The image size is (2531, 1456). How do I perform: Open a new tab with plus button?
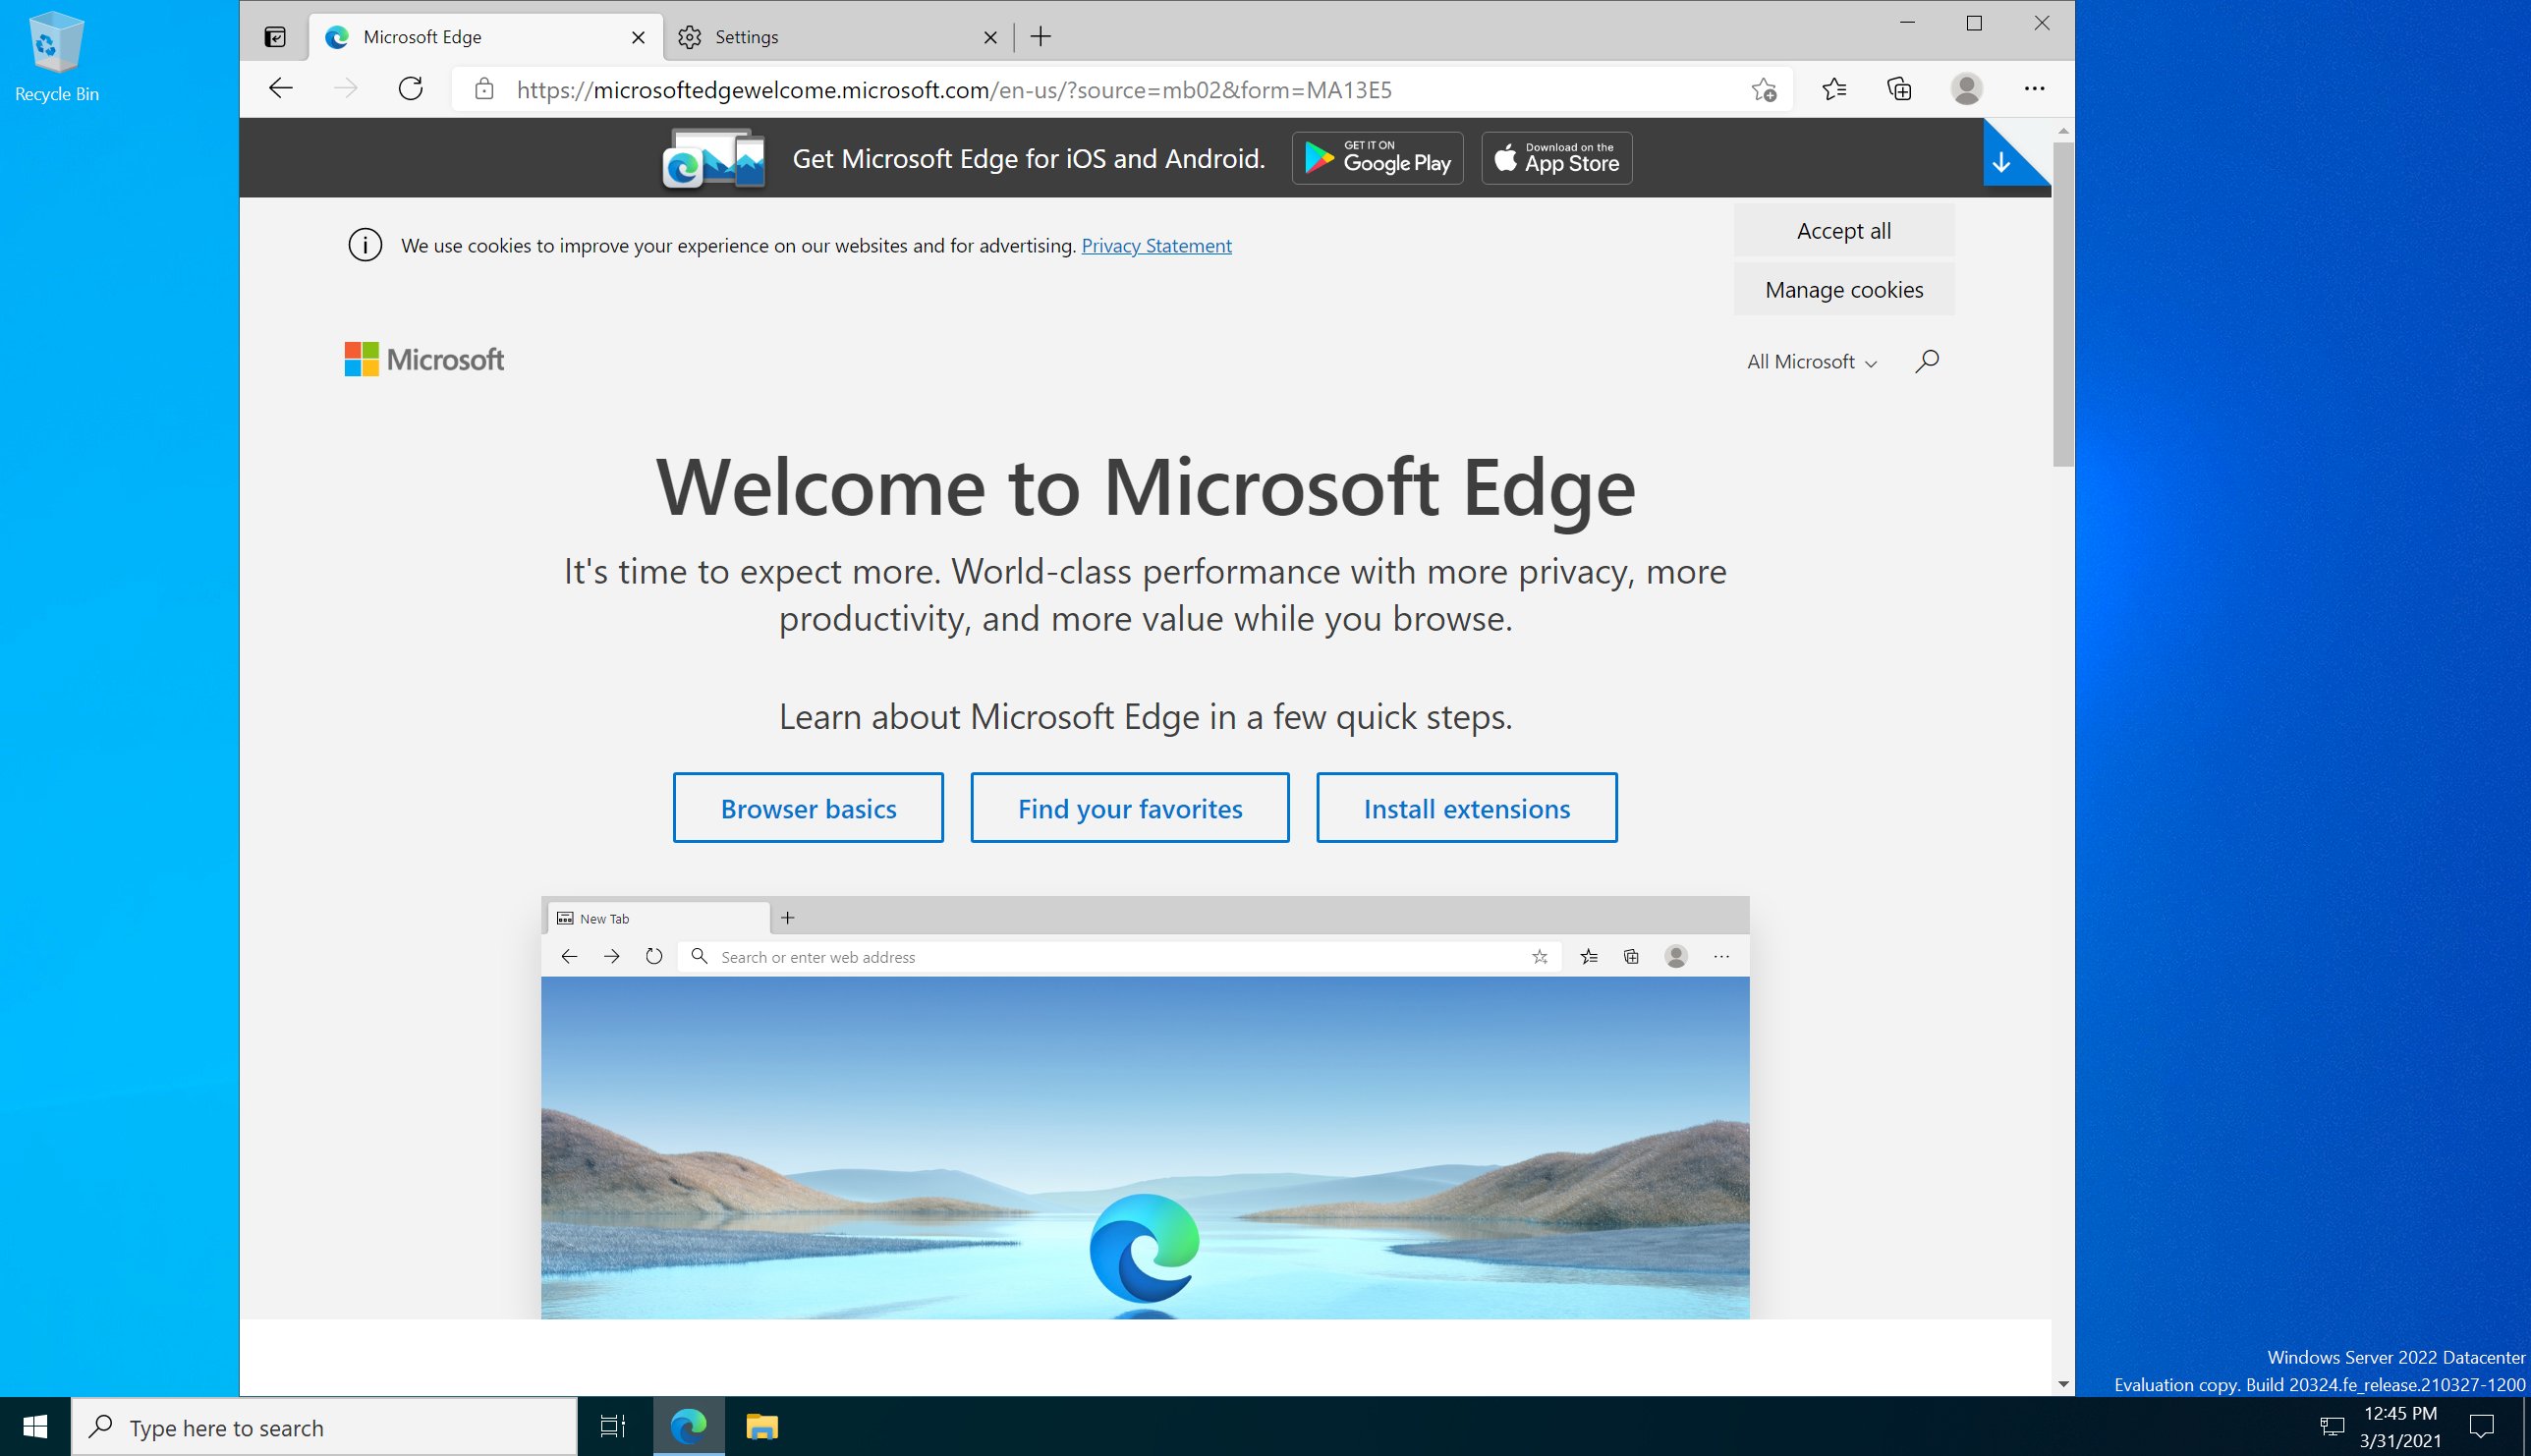pos(1041,37)
